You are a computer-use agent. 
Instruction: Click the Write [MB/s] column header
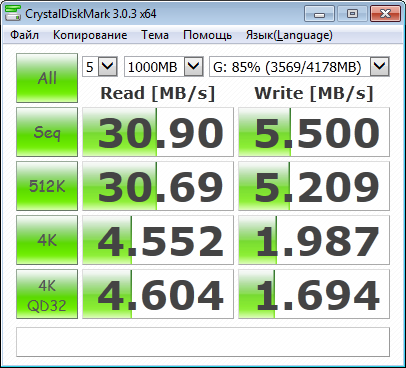coord(314,93)
